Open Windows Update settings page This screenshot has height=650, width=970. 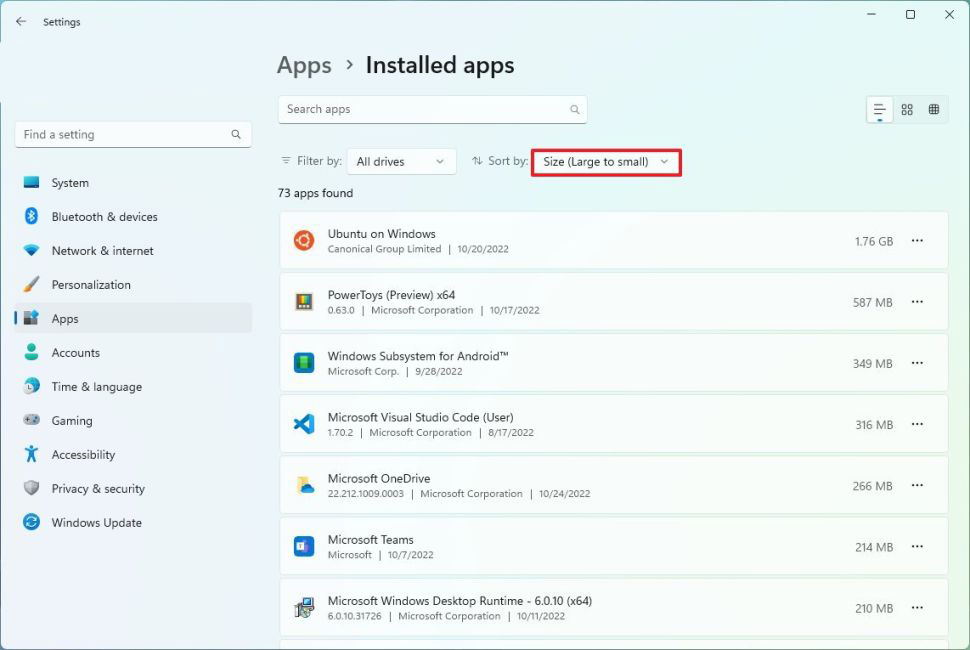pos(96,523)
